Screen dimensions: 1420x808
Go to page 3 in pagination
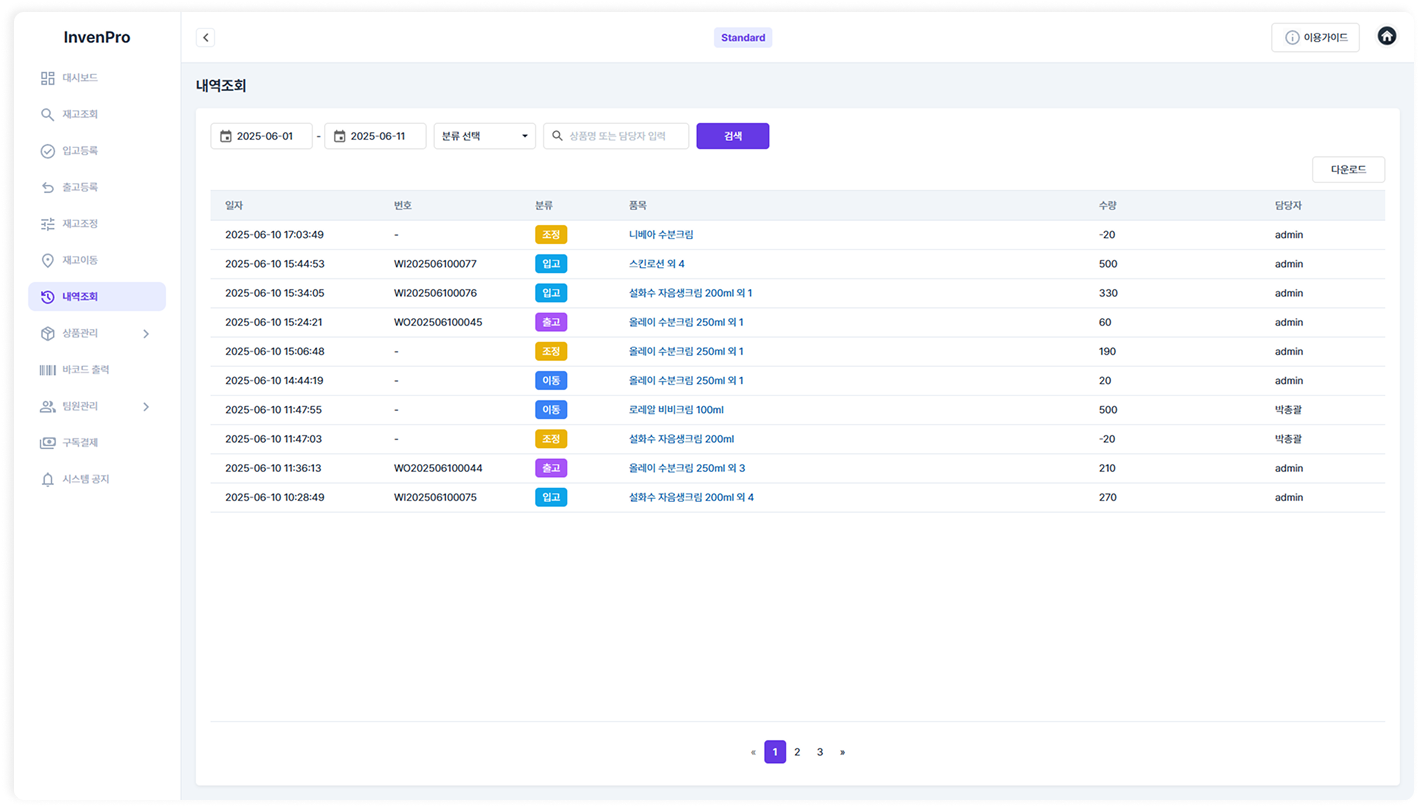820,752
